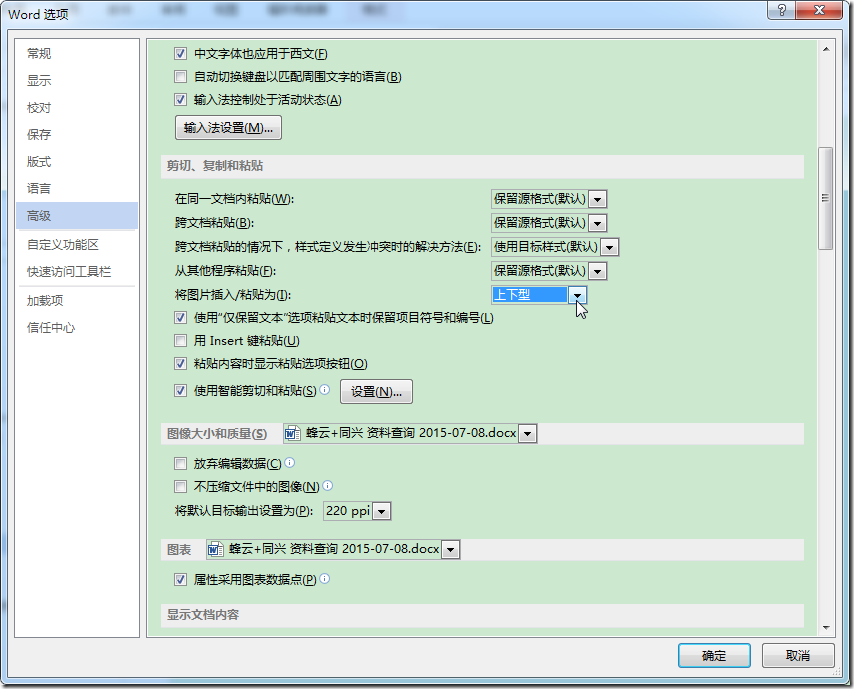This screenshot has height=689, width=854.
Task: Click info icon beside 属性采用图表数据点
Action: (325, 578)
